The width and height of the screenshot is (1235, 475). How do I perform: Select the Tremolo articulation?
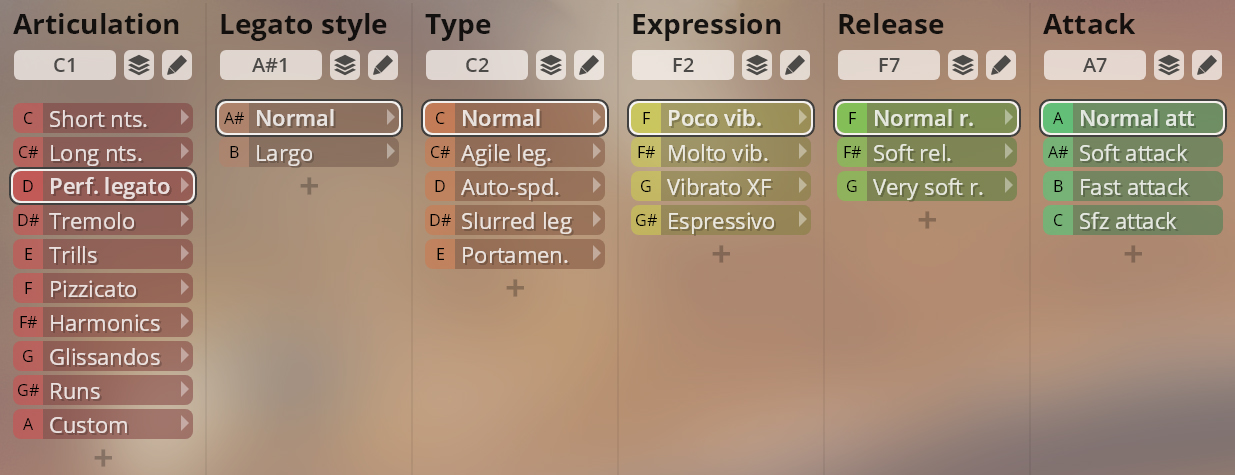(x=103, y=221)
